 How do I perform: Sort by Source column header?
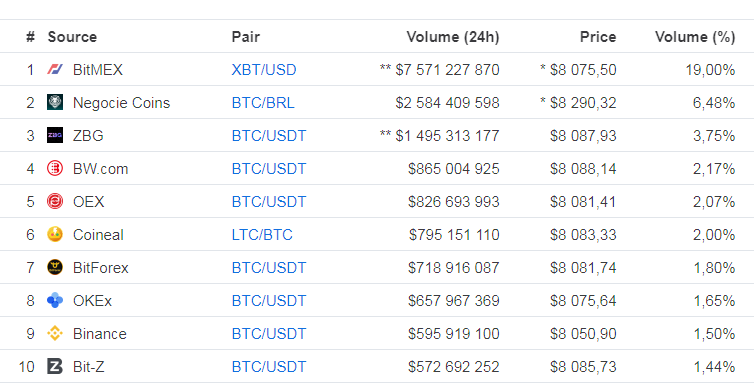coord(72,37)
